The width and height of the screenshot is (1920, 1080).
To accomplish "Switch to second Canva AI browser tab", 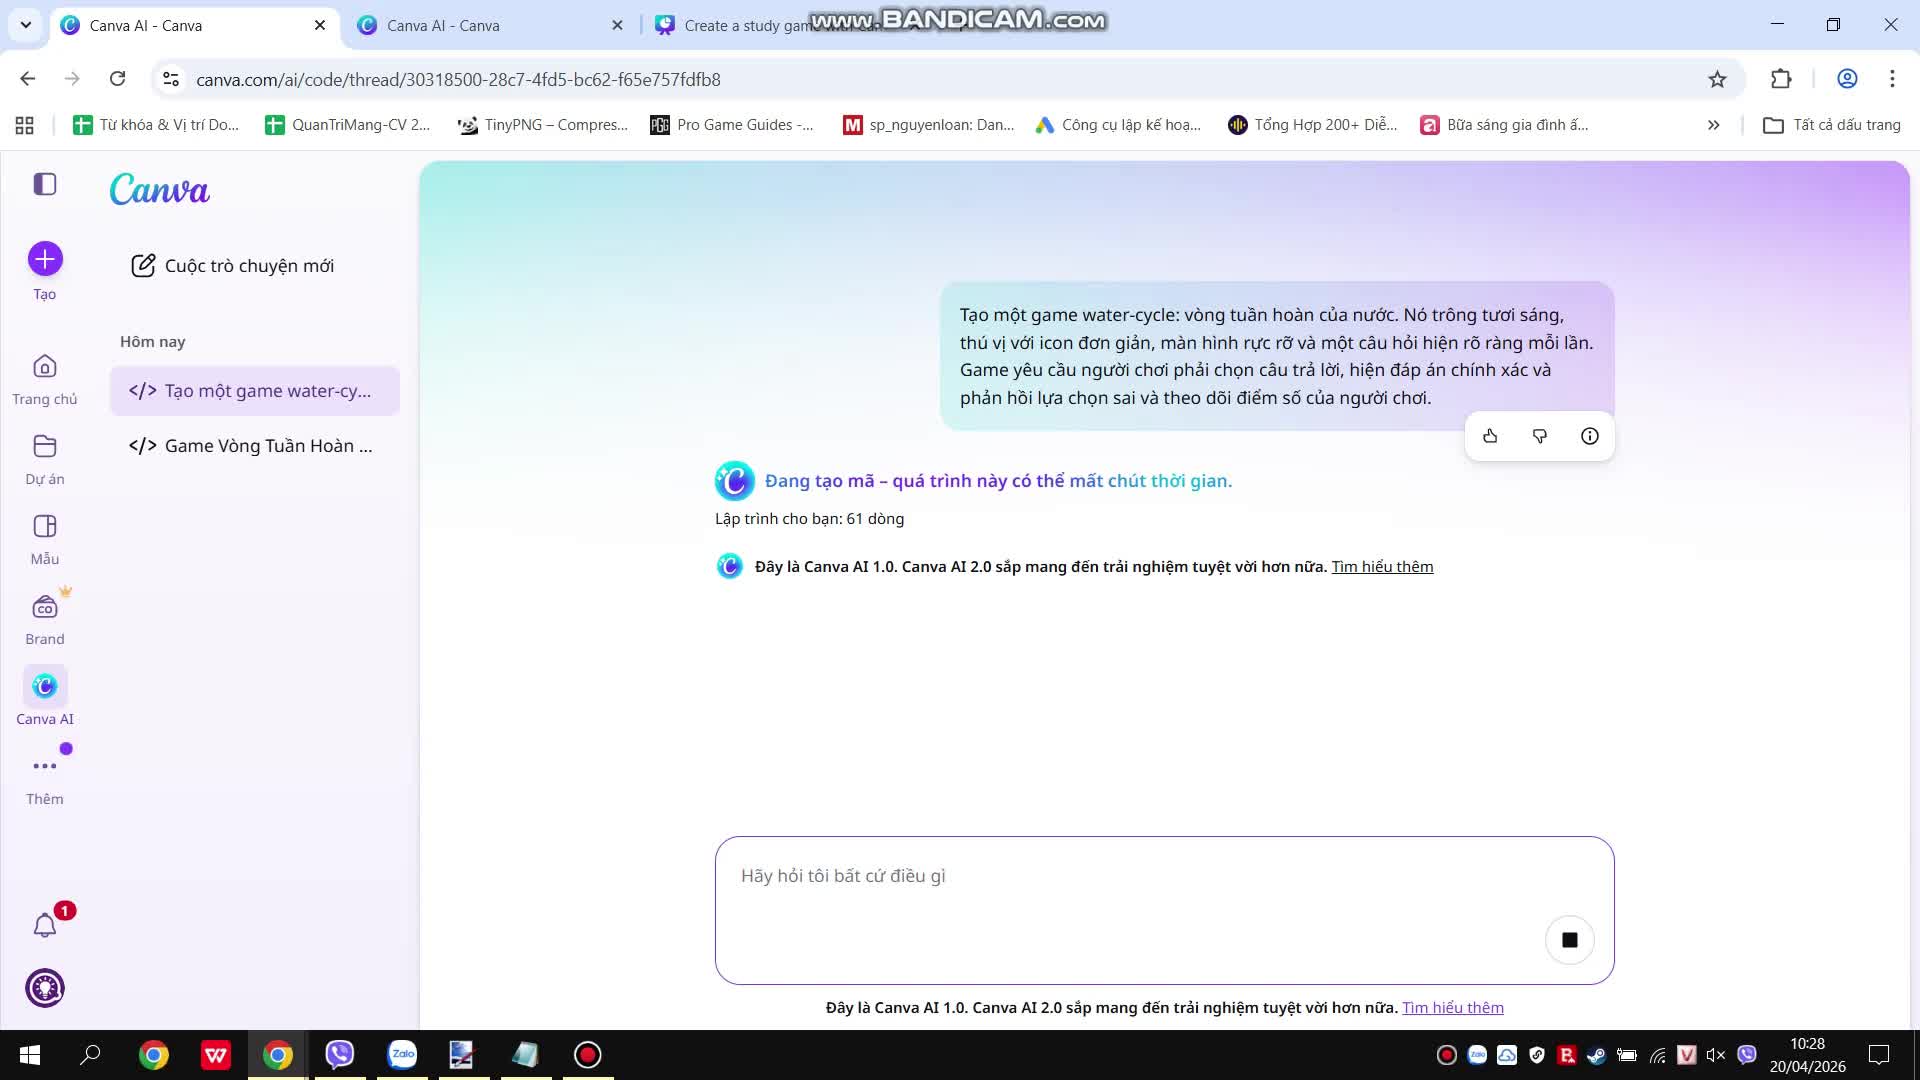I will (x=490, y=26).
